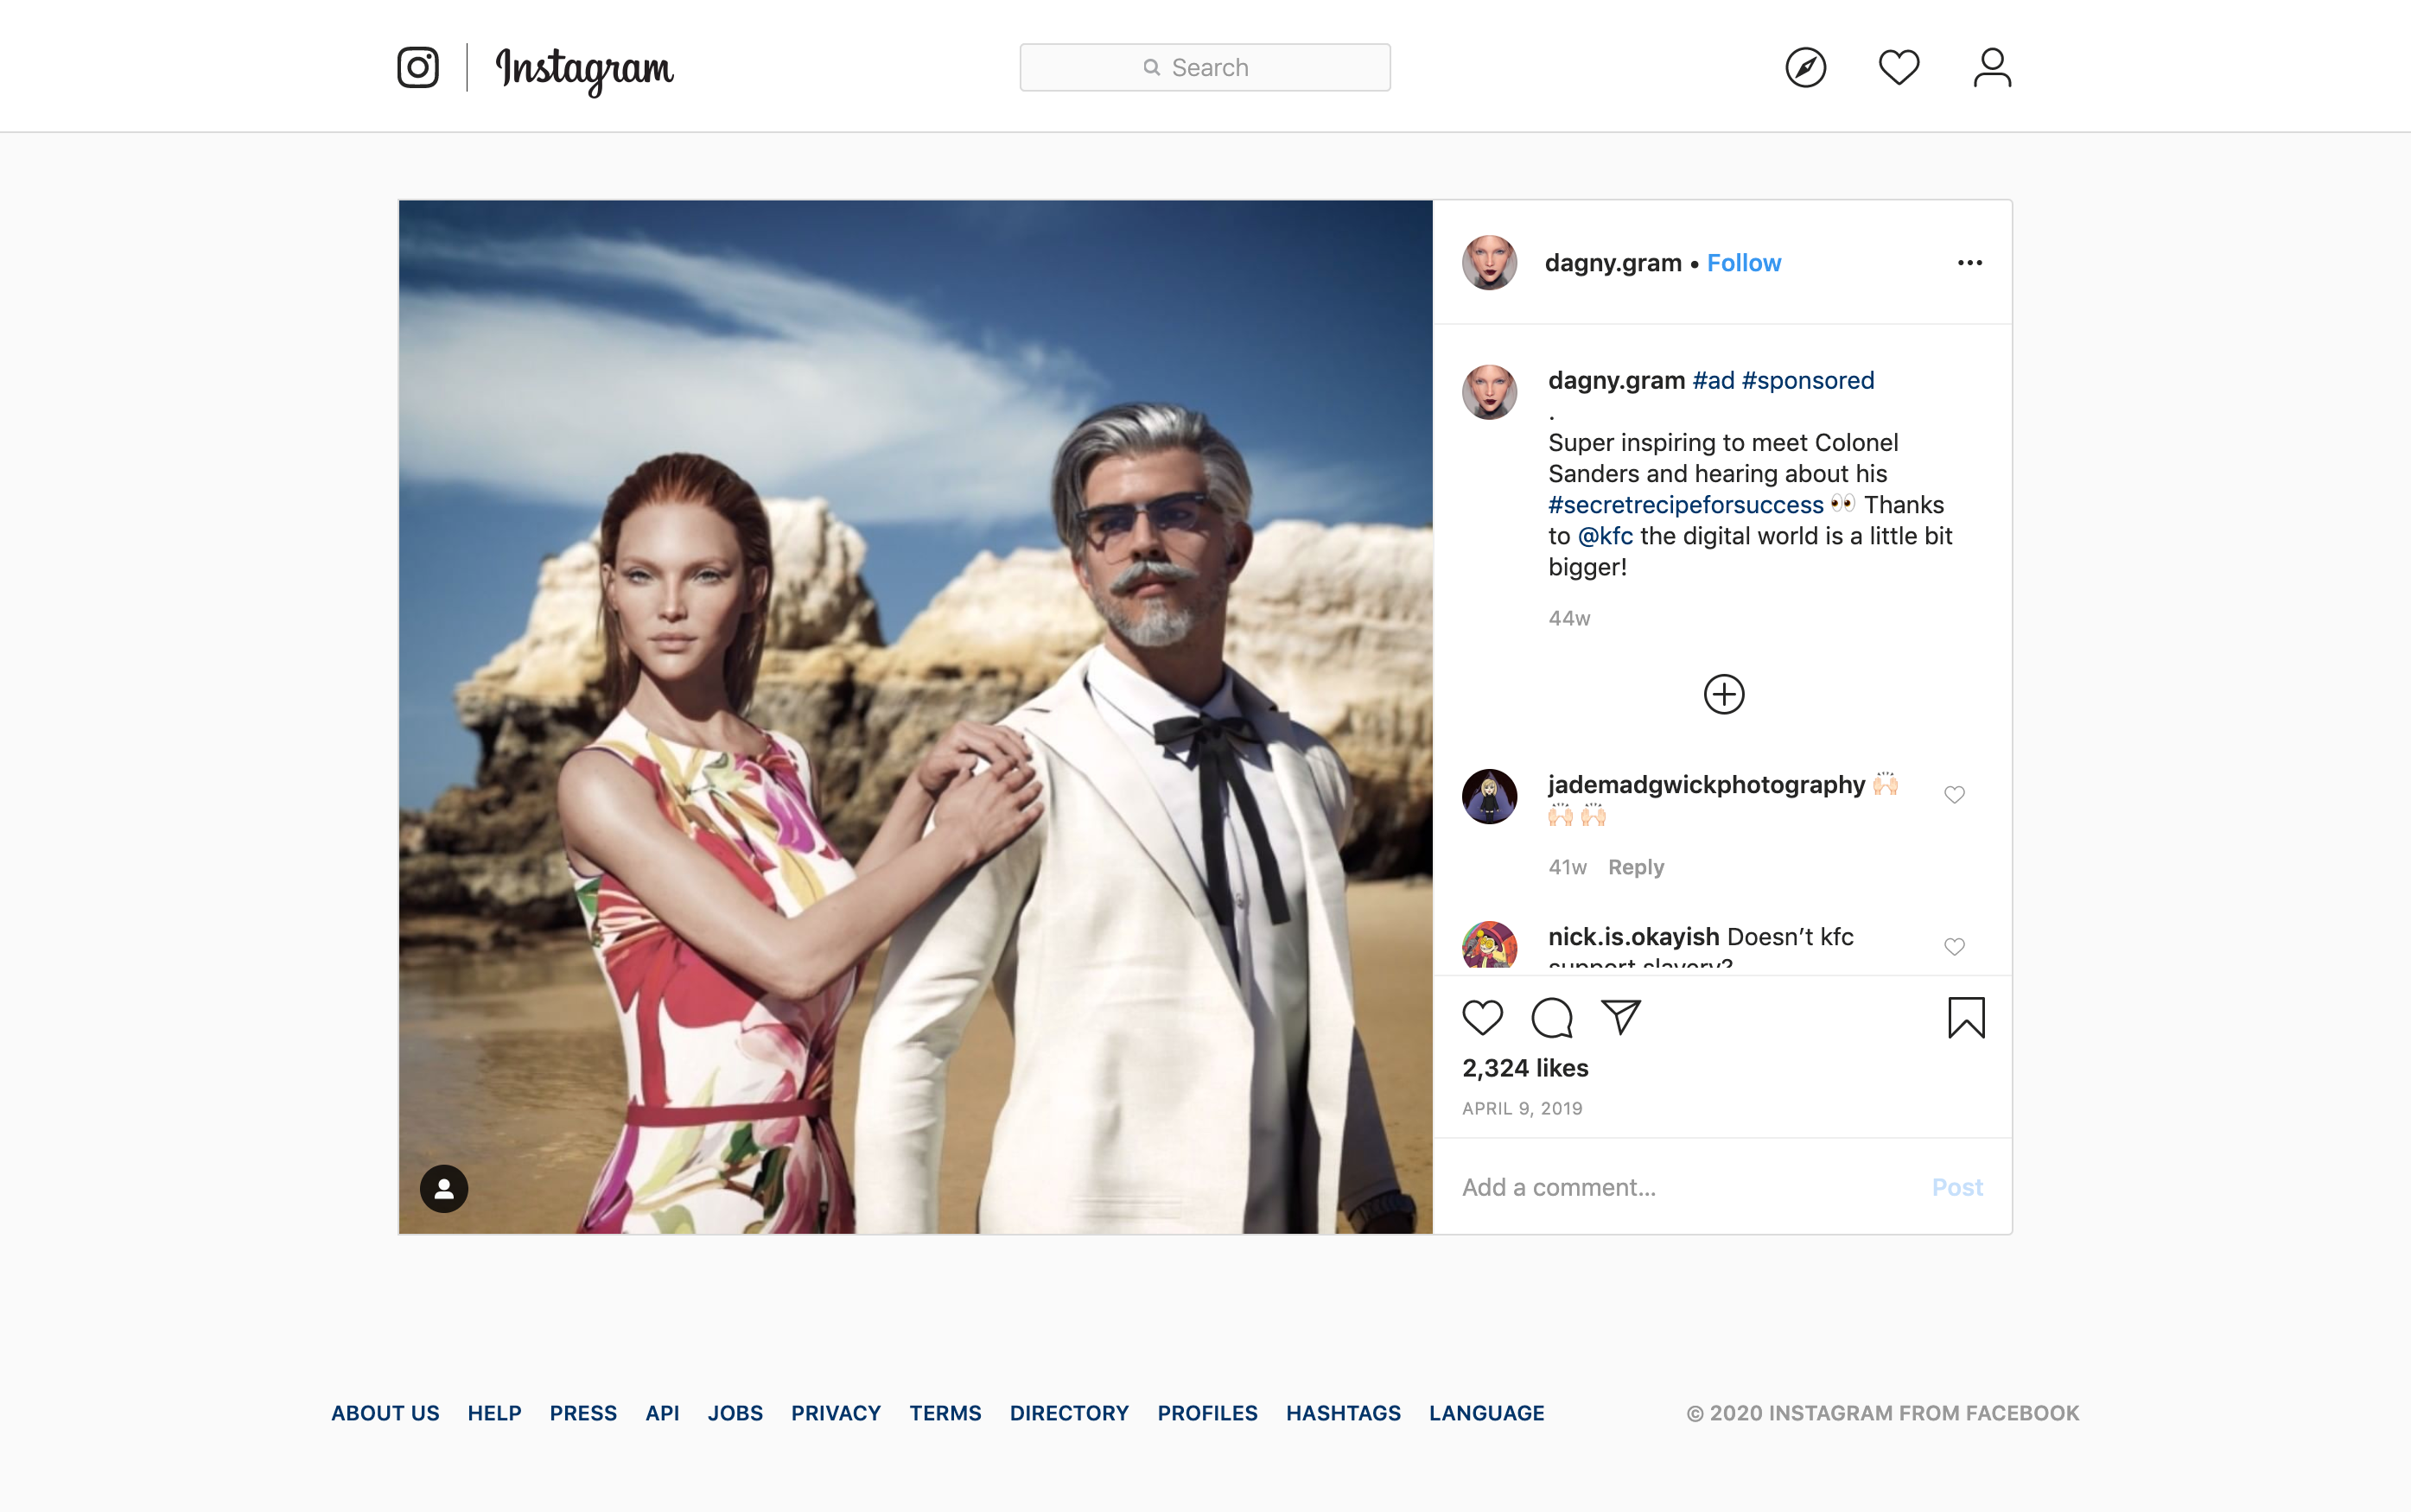This screenshot has width=2411, height=1512.
Task: Open the Language selector in footer
Action: click(x=1486, y=1413)
